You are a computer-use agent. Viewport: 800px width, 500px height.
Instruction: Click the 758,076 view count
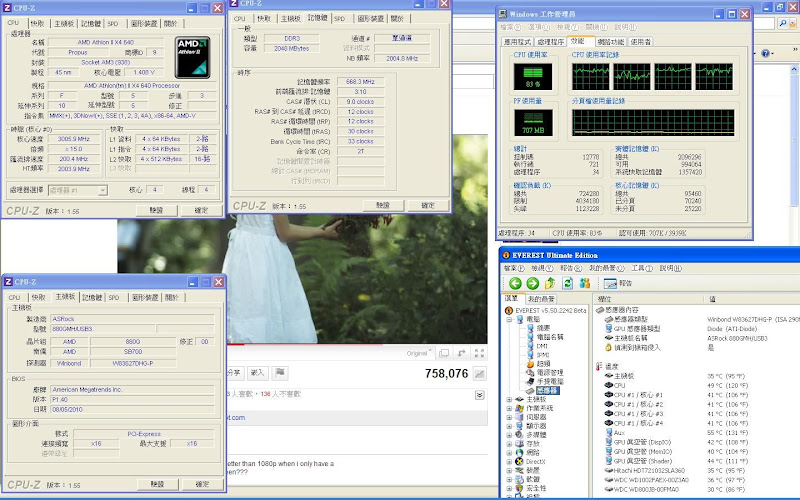[446, 374]
